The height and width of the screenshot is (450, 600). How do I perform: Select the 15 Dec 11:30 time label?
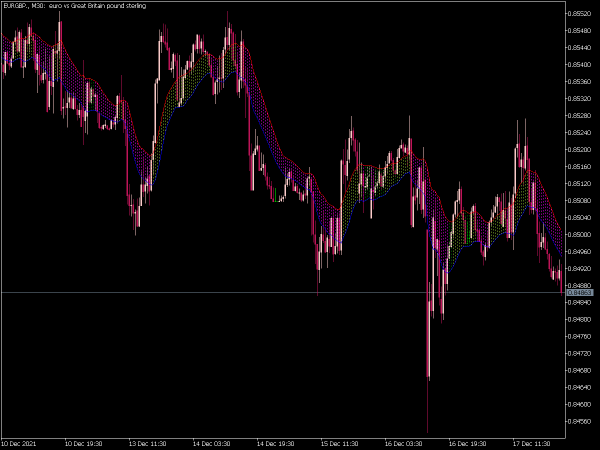coord(339,444)
